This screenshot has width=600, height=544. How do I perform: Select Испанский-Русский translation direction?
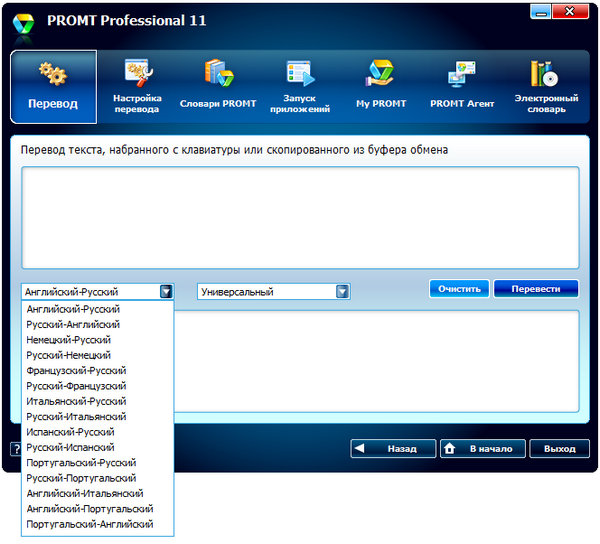(x=70, y=432)
